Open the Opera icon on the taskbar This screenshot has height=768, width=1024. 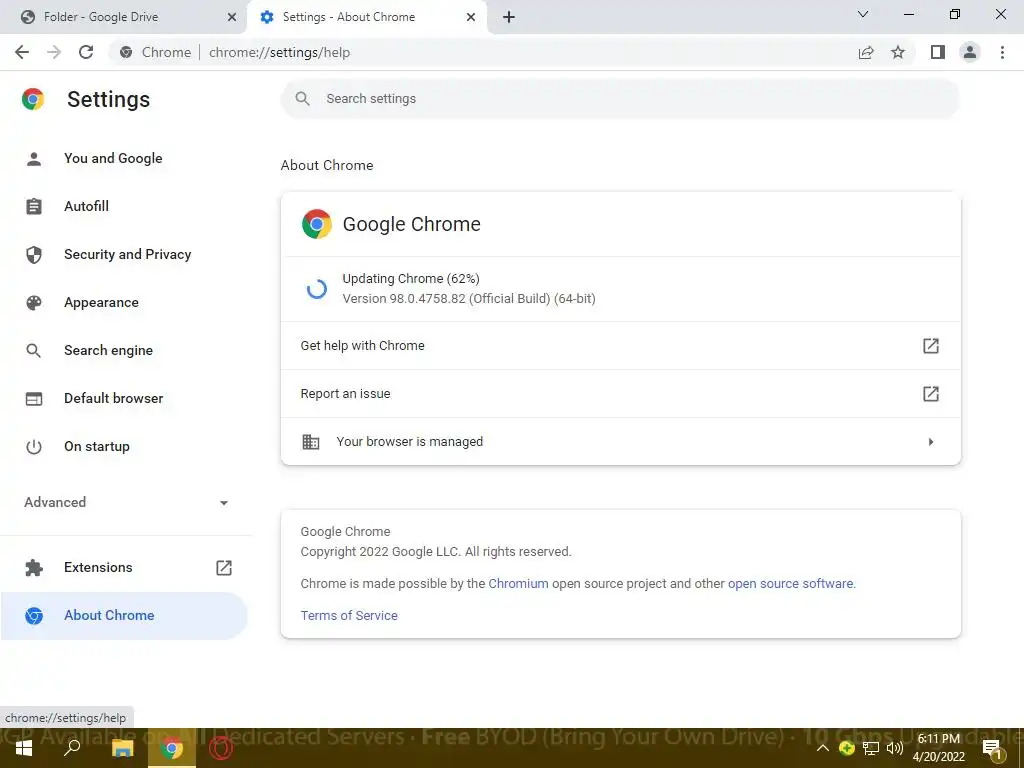click(221, 748)
